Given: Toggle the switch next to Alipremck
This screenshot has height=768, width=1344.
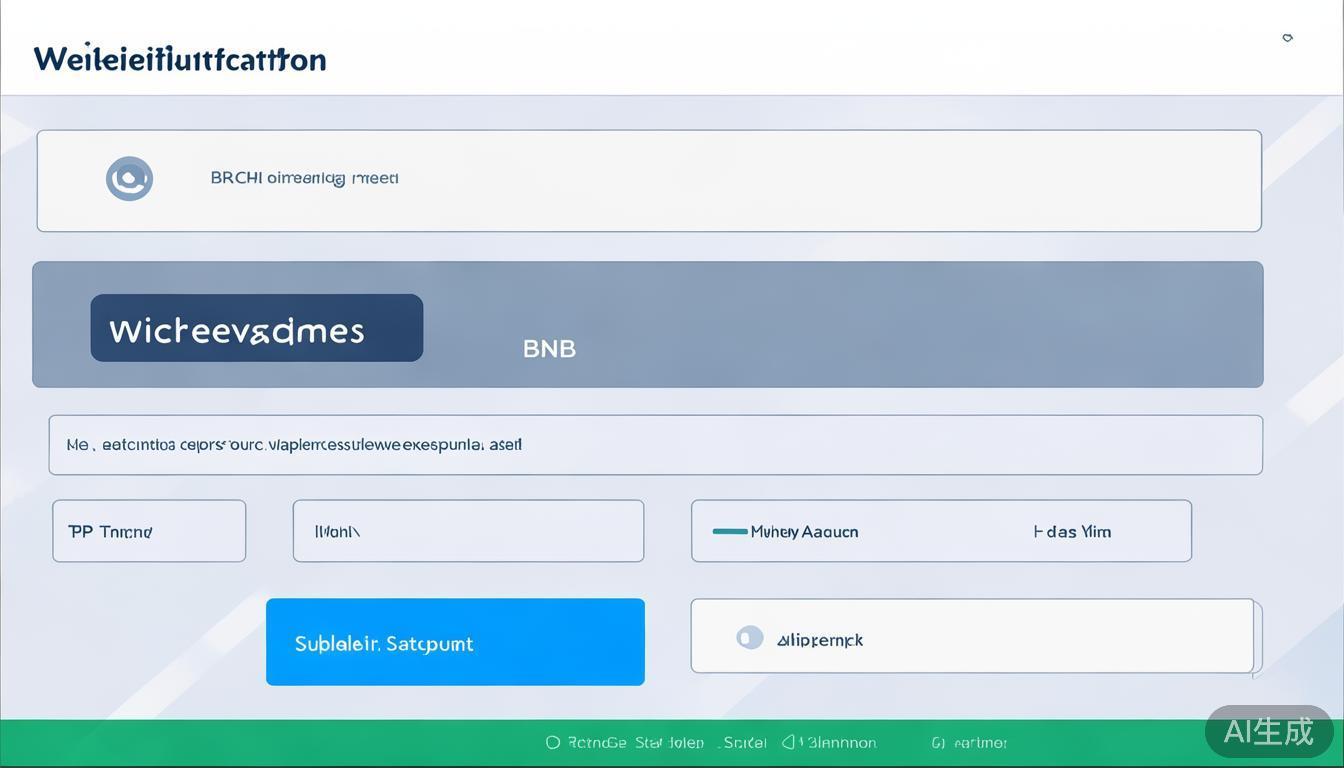Looking at the screenshot, I should [749, 638].
